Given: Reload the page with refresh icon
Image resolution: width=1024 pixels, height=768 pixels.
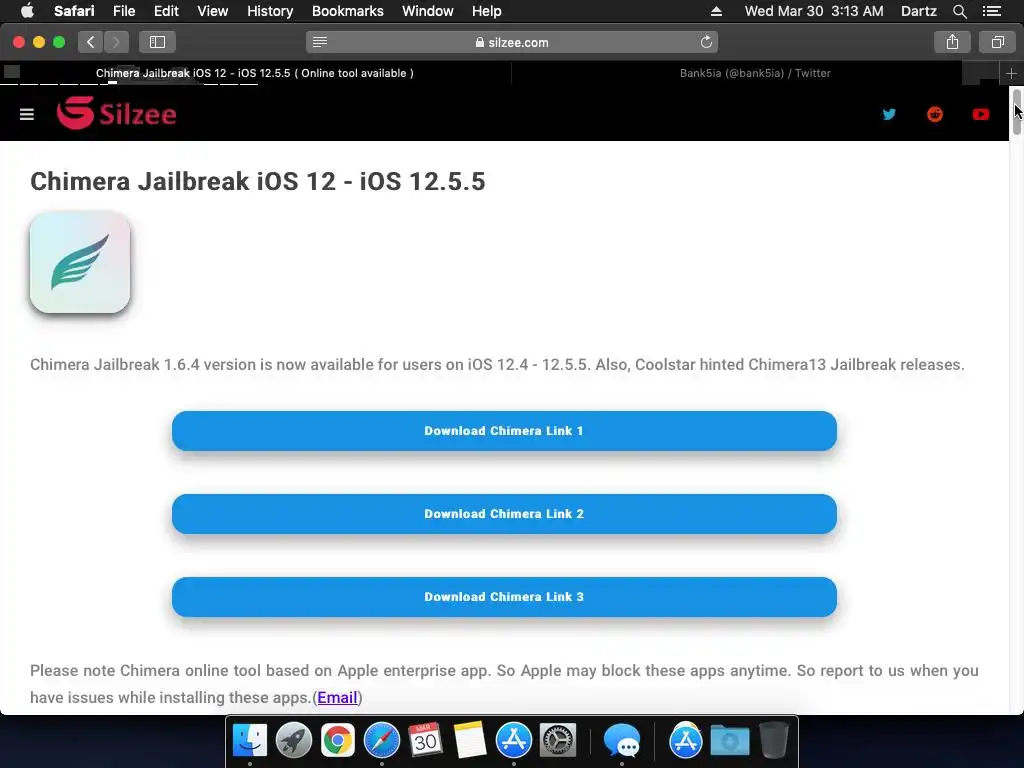Looking at the screenshot, I should [x=706, y=42].
